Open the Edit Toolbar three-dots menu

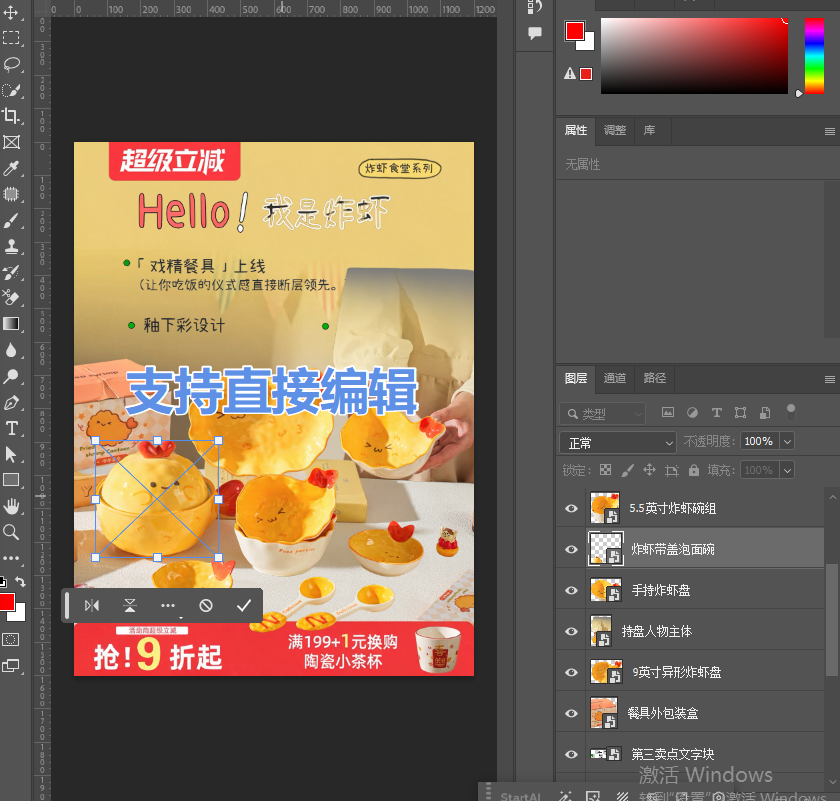click(x=11, y=558)
